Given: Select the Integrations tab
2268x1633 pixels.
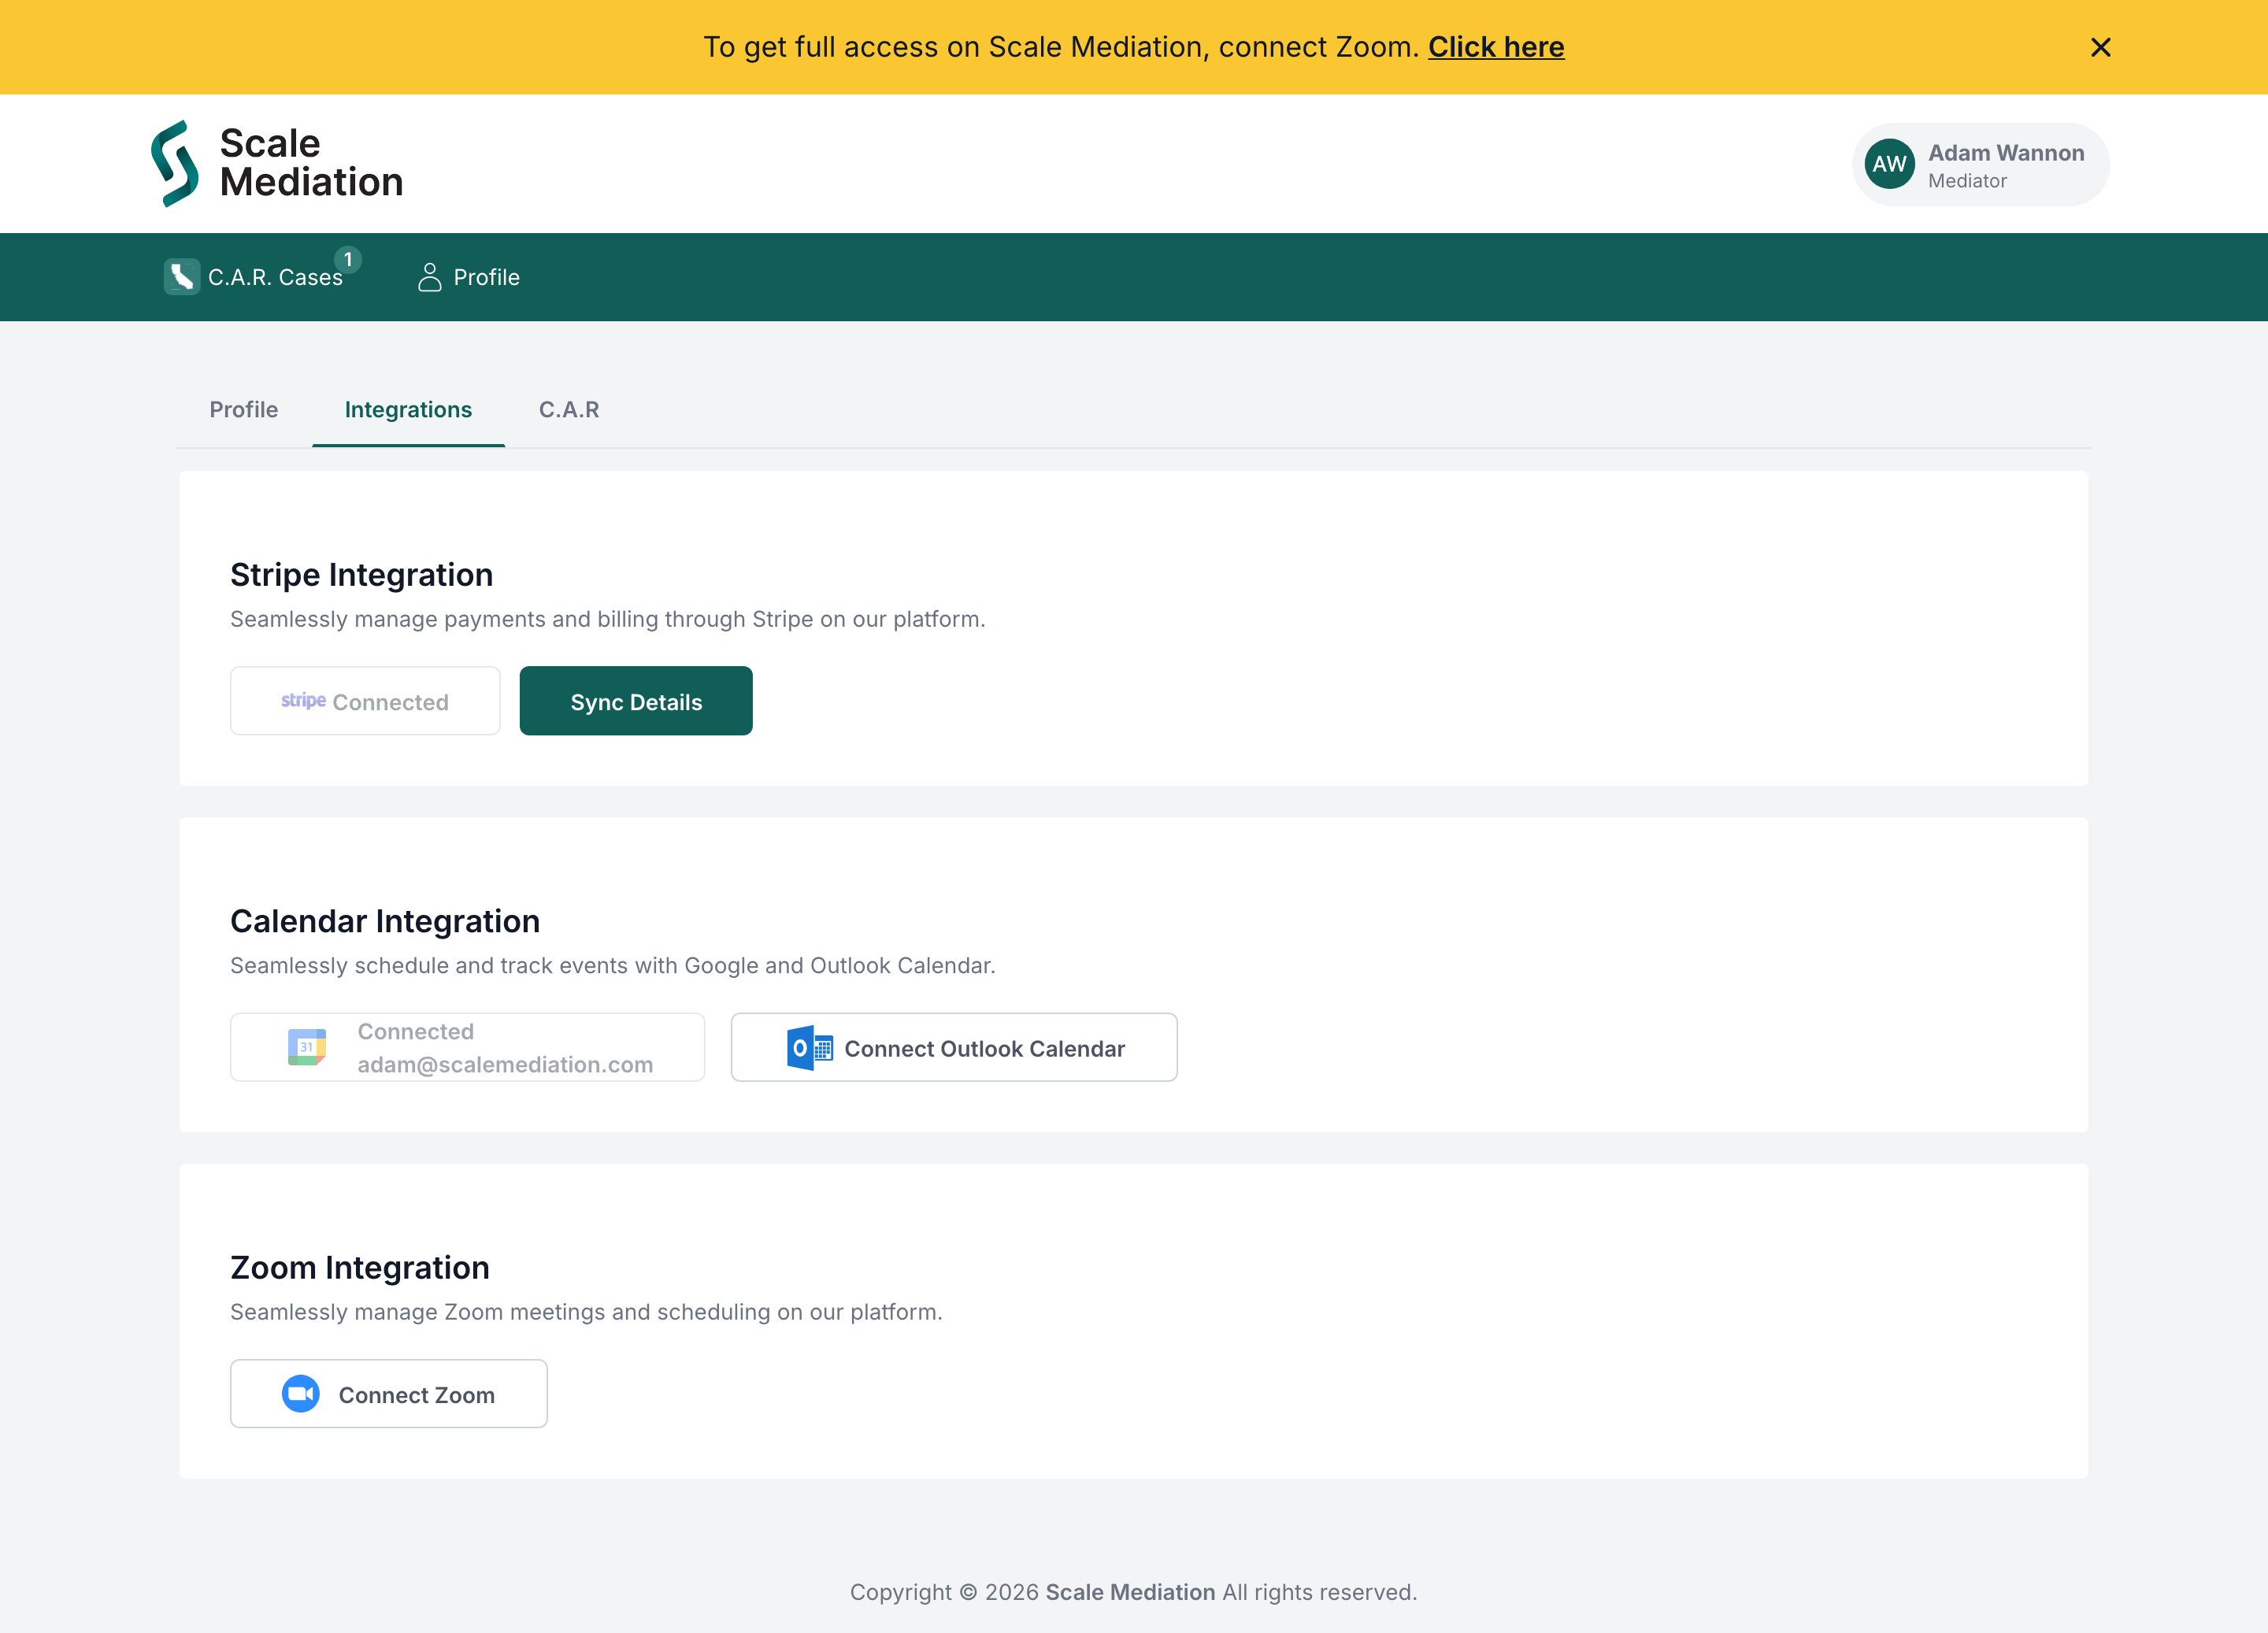Looking at the screenshot, I should (408, 410).
